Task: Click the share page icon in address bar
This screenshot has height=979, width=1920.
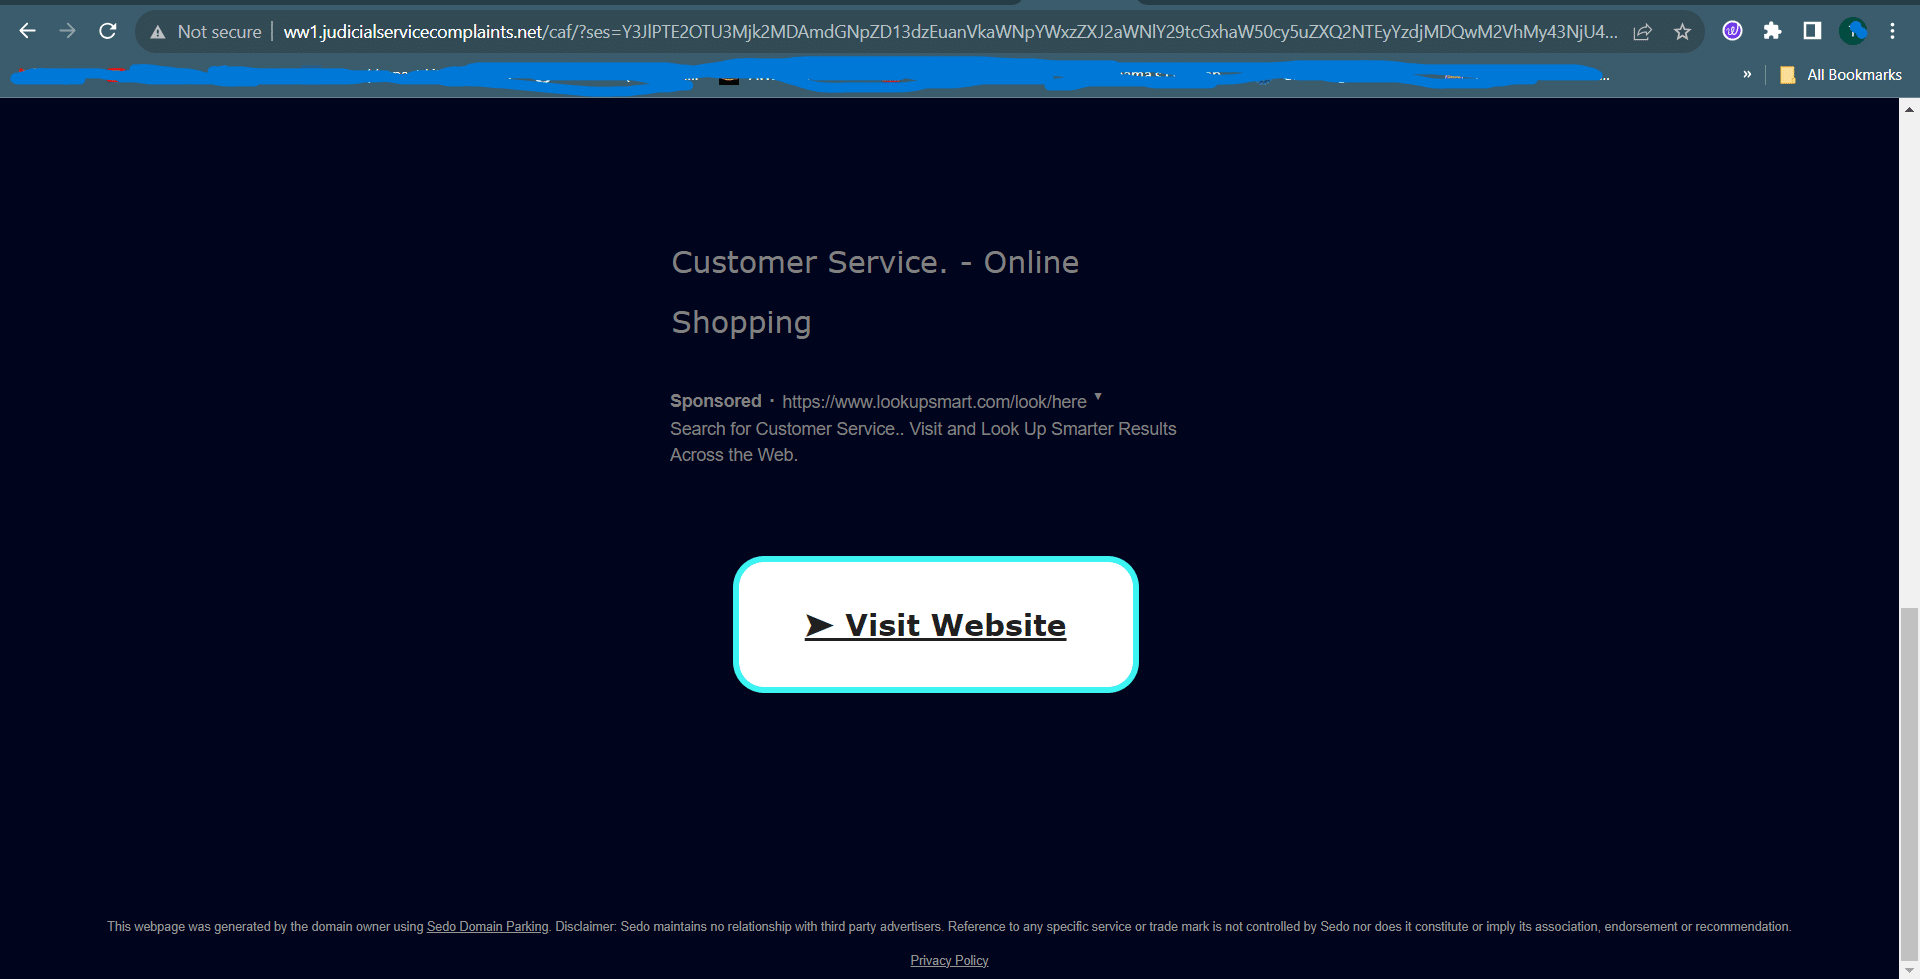Action: click(x=1642, y=32)
